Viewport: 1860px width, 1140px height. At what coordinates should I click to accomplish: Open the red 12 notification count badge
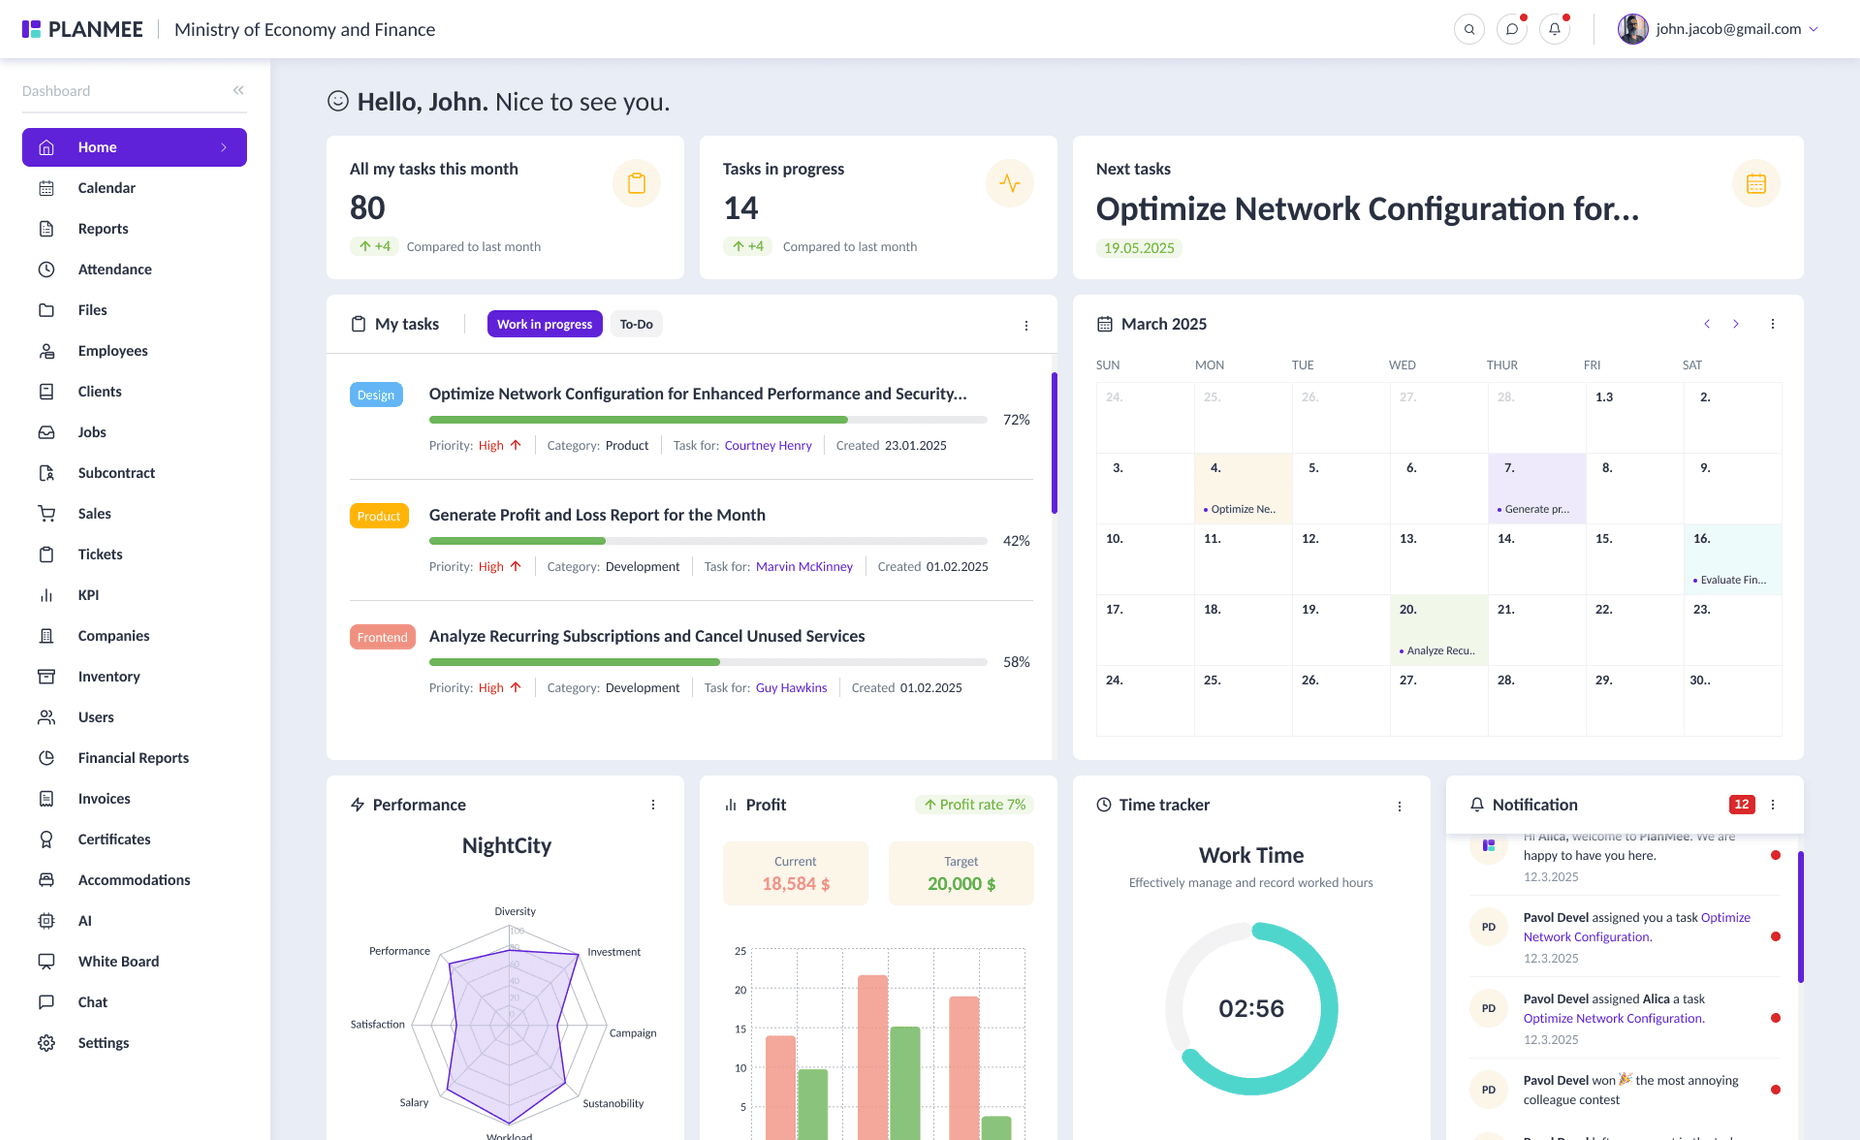tap(1742, 805)
